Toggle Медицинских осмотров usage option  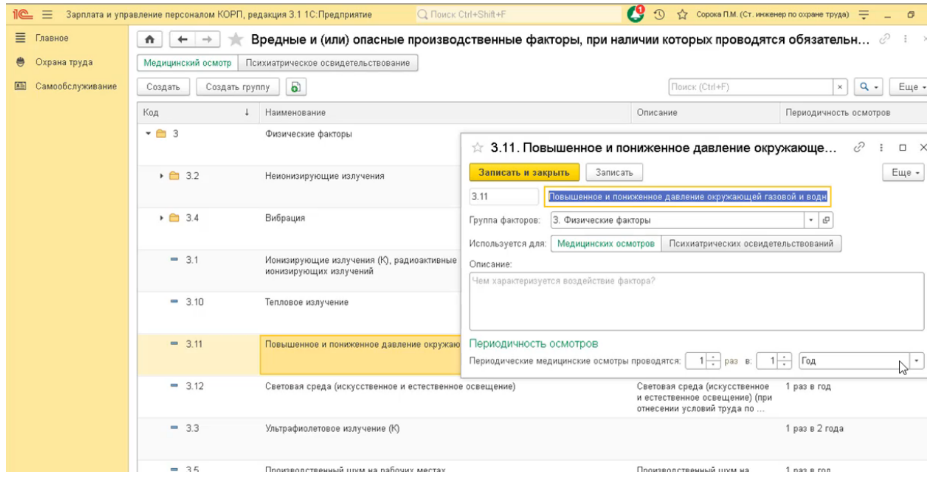(606, 243)
